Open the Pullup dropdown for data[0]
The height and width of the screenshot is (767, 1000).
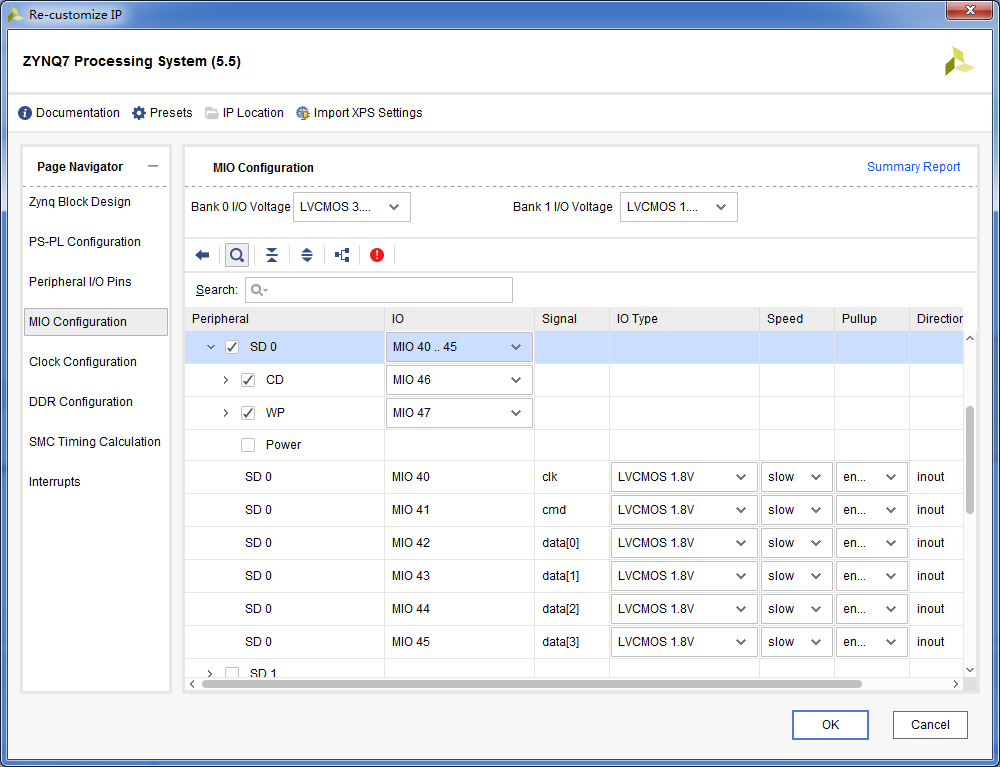coord(872,543)
